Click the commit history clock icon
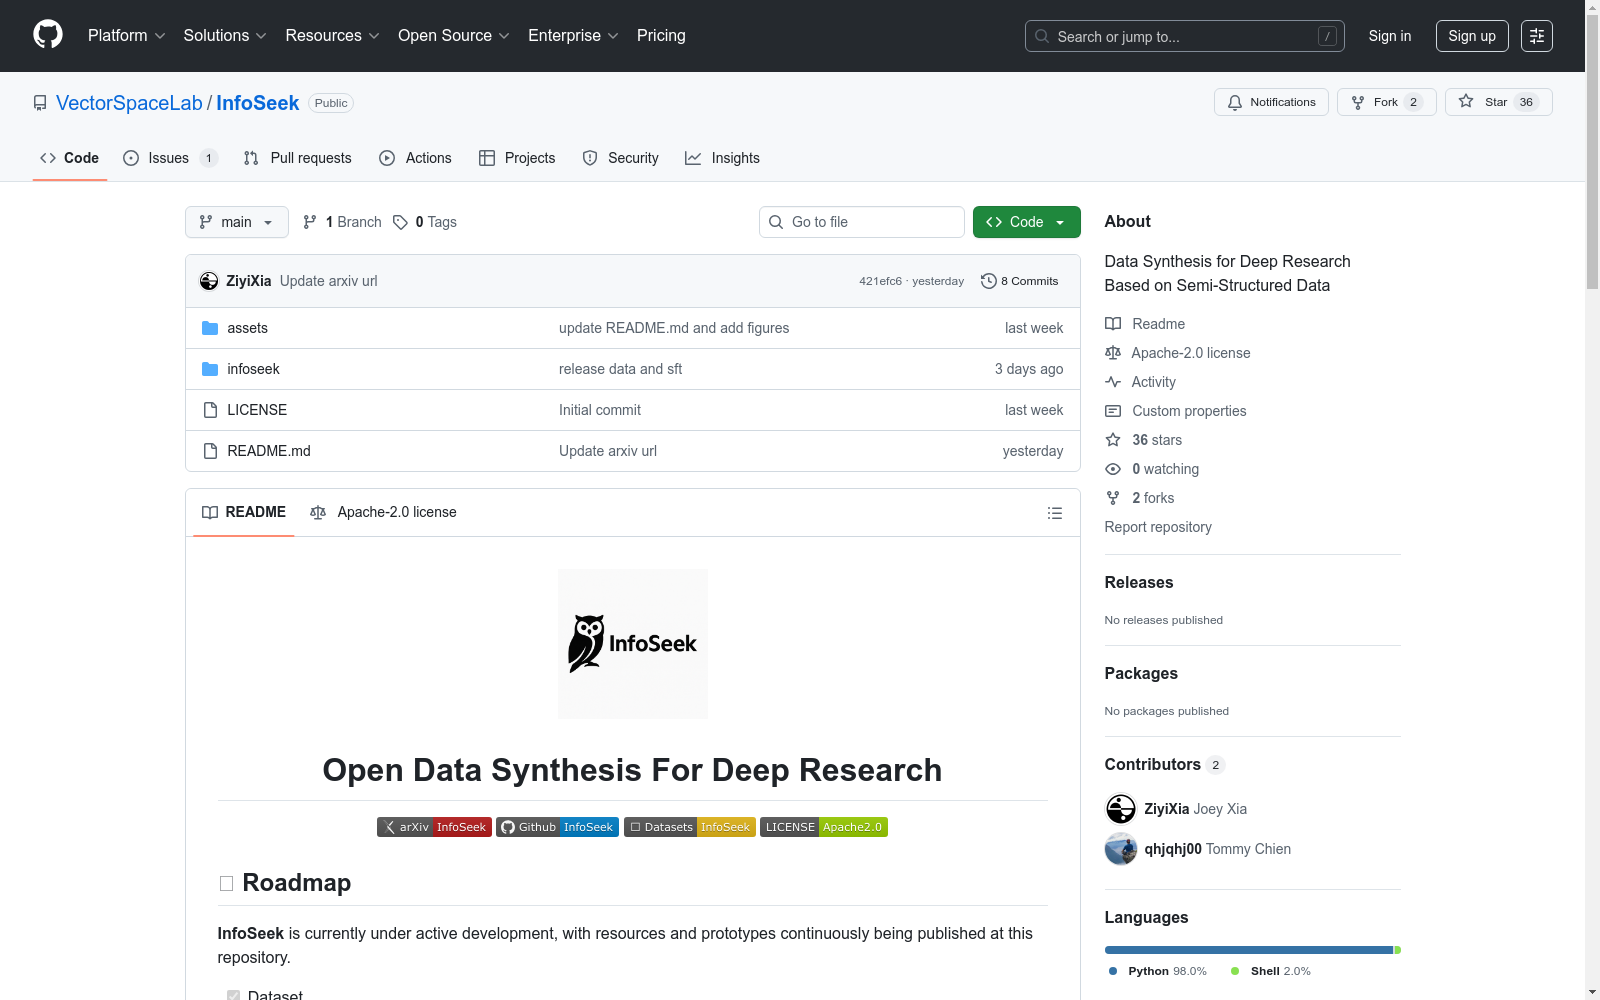This screenshot has height=1000, width=1600. pos(989,281)
